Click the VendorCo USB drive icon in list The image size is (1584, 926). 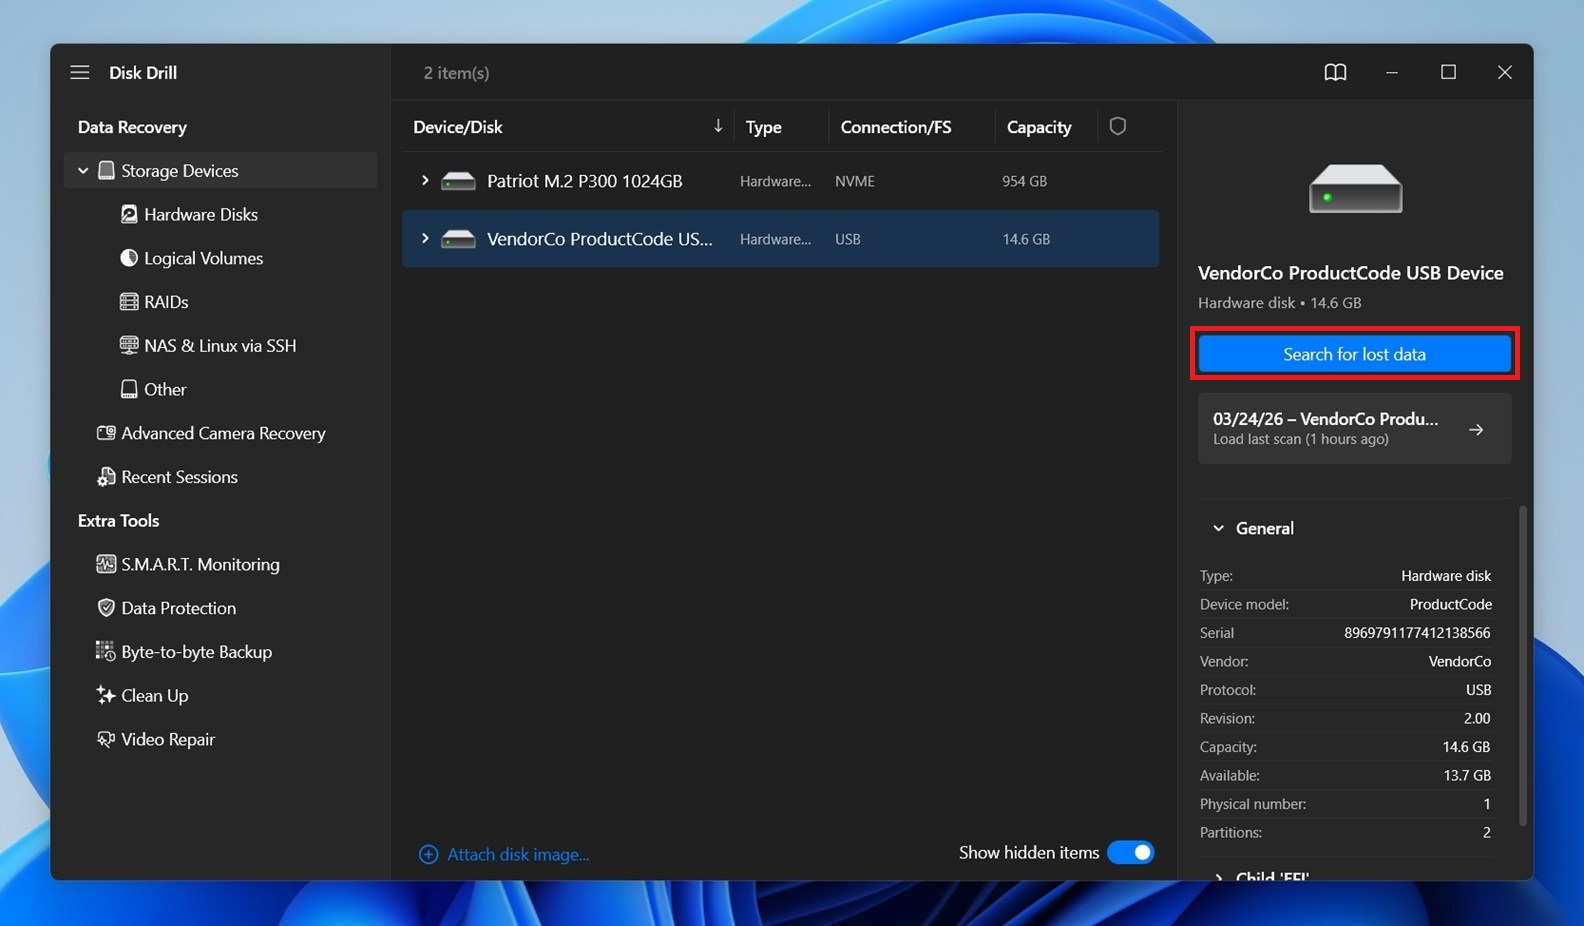458,239
